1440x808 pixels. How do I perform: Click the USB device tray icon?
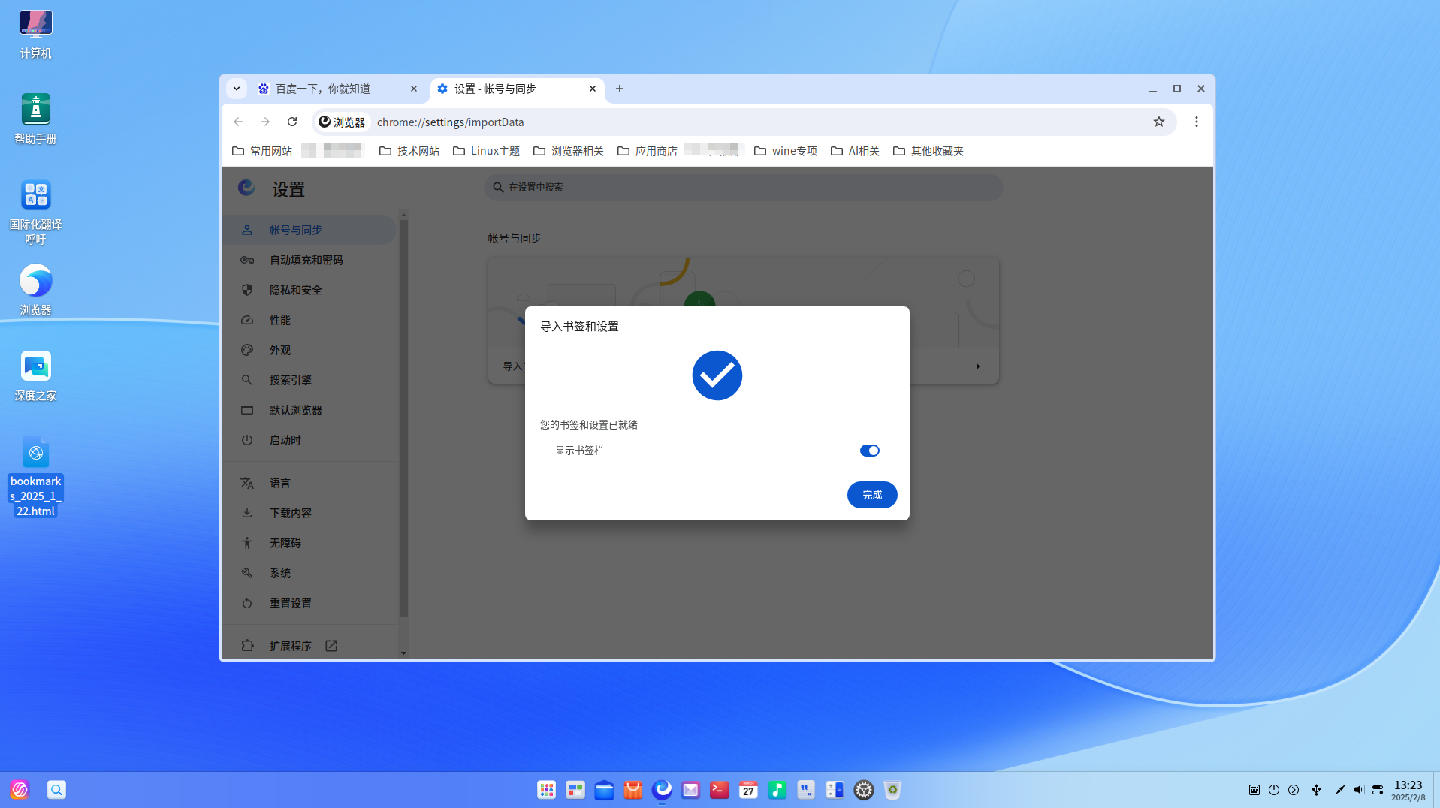click(x=1316, y=790)
